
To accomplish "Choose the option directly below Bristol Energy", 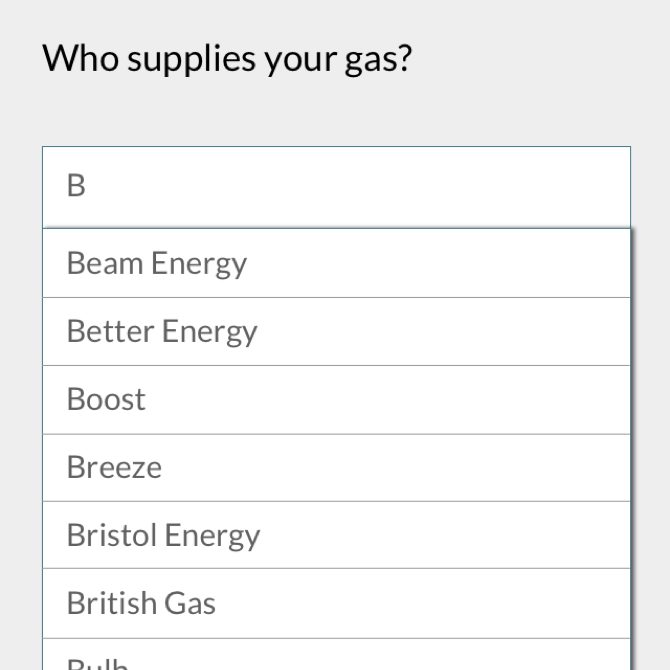I will coord(336,603).
